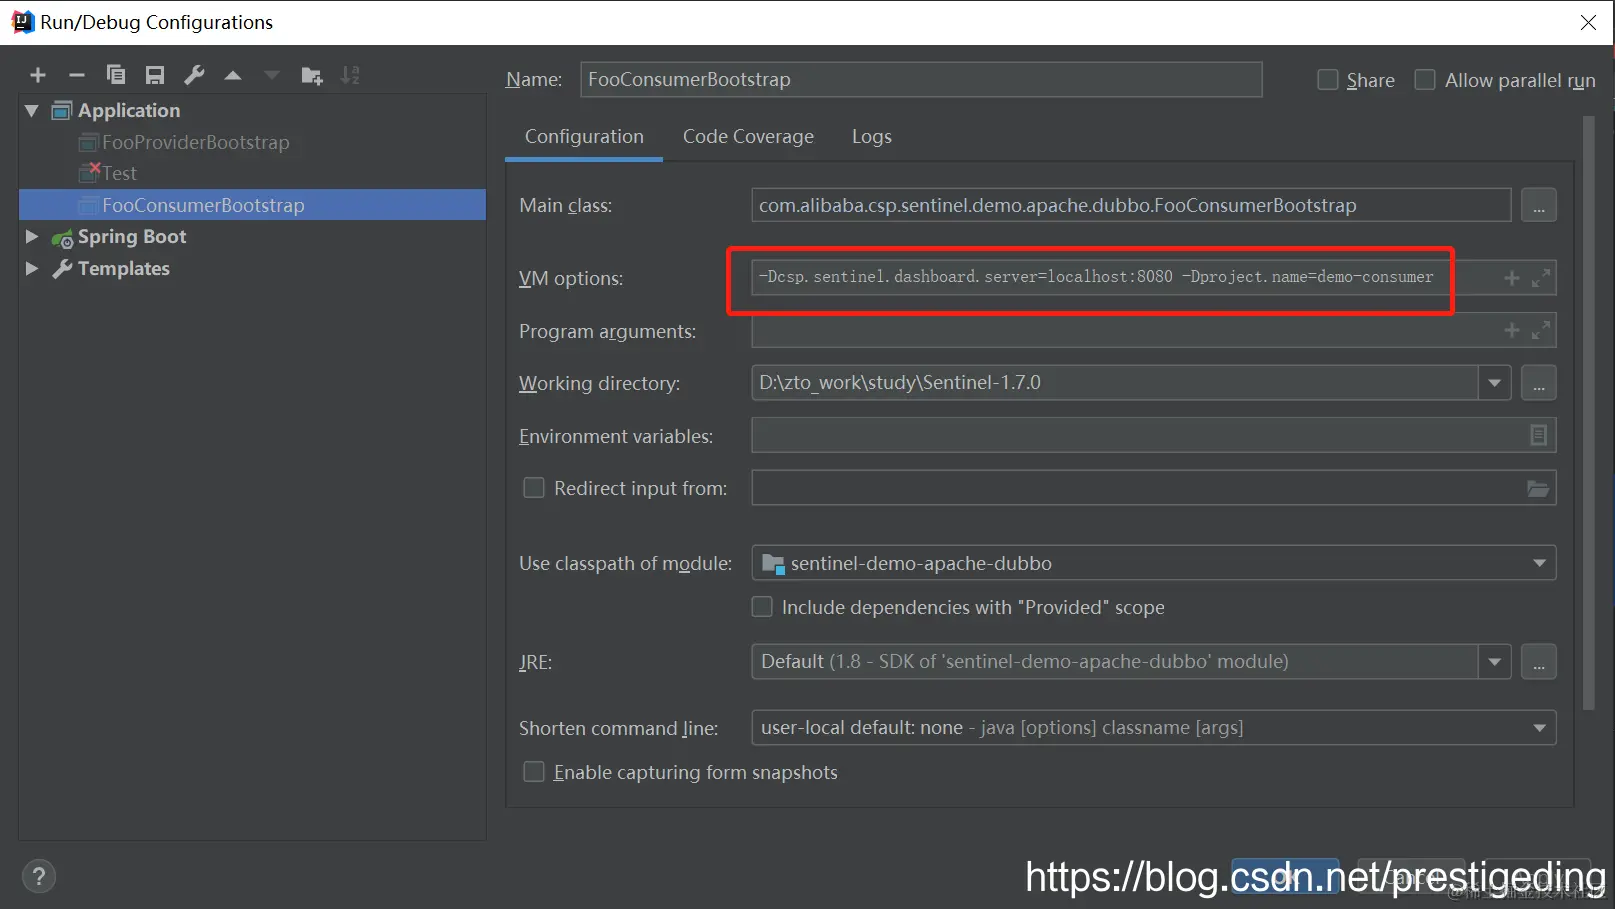Copy the selected configuration
Screen dimensions: 1615x909
coord(116,75)
